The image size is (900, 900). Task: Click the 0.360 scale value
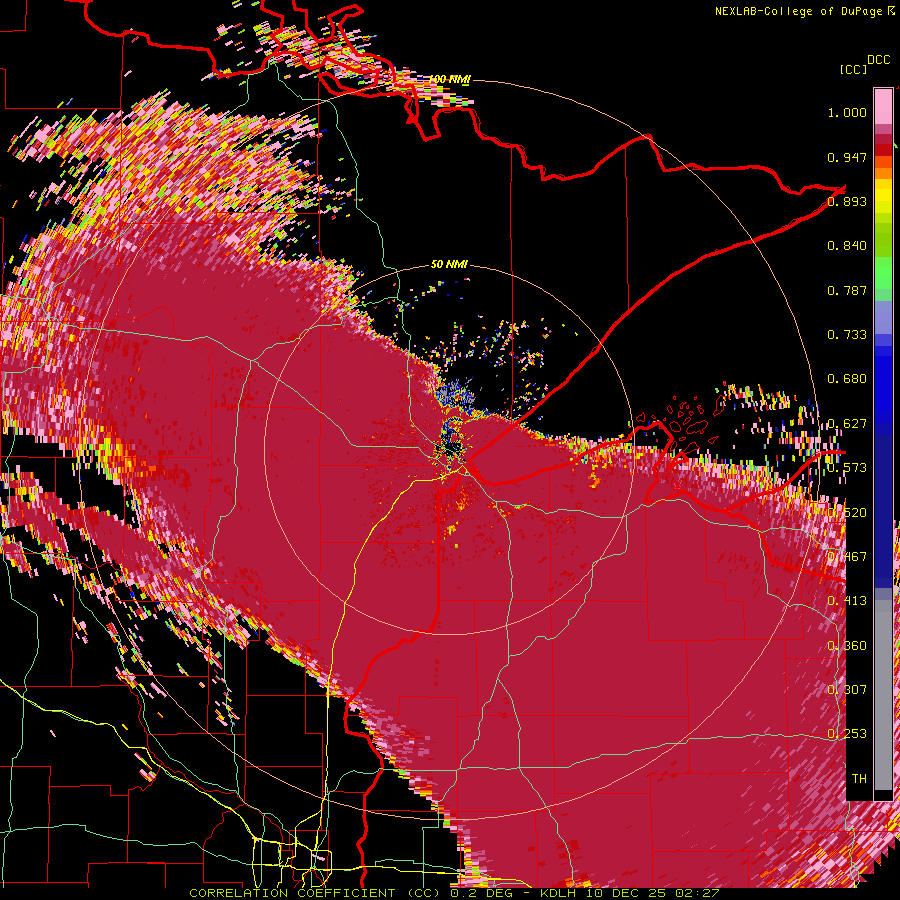847,646
